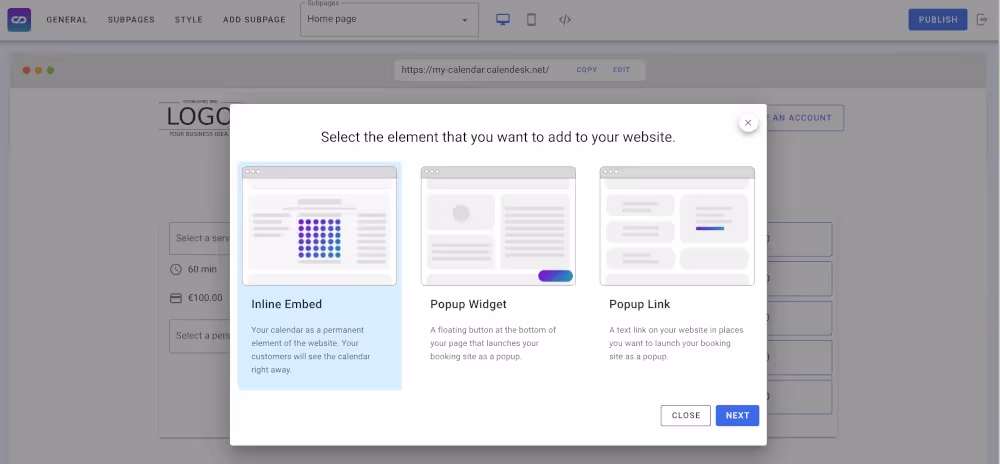
Task: Click EDIT next to the URL
Action: [621, 70]
